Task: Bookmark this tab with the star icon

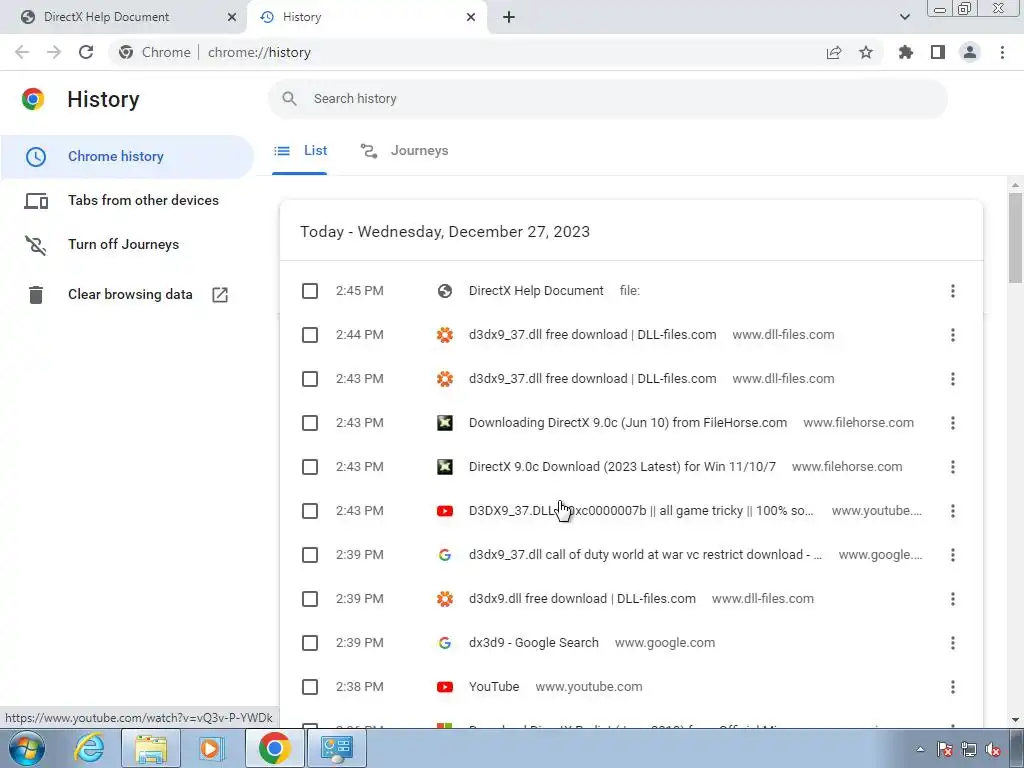Action: [x=866, y=52]
